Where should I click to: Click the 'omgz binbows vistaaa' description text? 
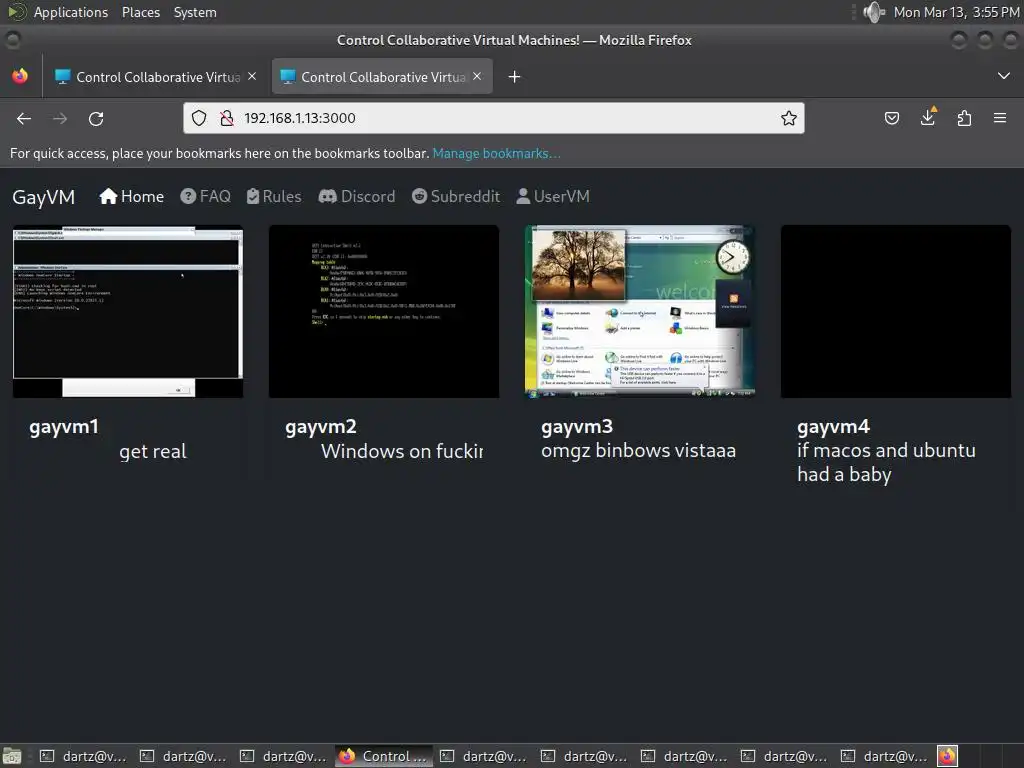point(639,451)
